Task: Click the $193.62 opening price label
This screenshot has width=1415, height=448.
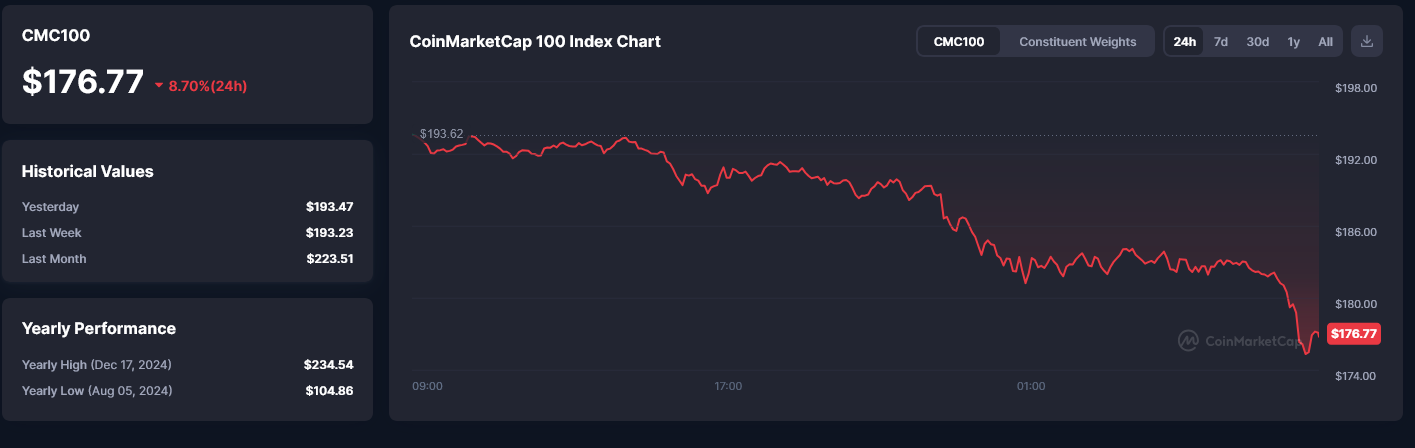Action: click(441, 133)
